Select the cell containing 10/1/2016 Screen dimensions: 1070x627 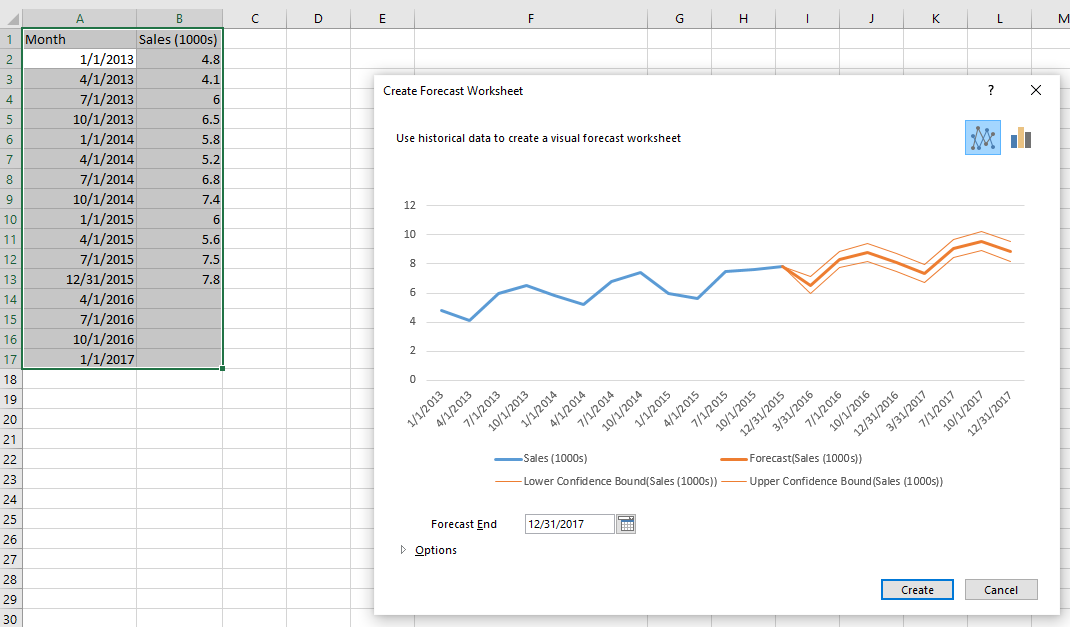pos(80,339)
